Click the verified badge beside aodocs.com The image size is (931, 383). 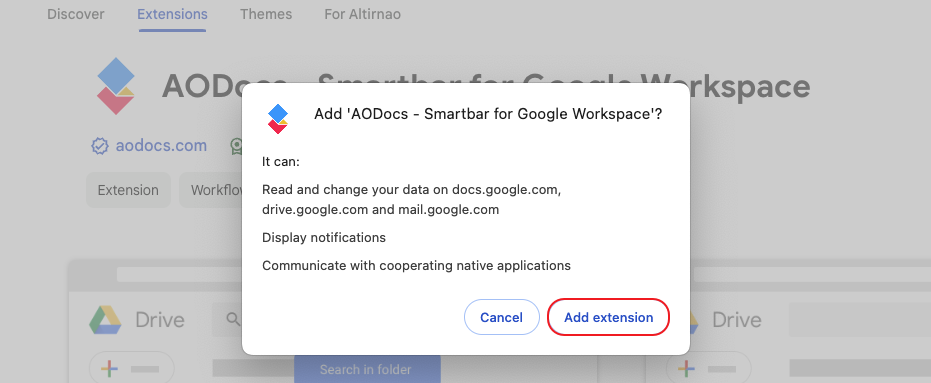point(99,145)
